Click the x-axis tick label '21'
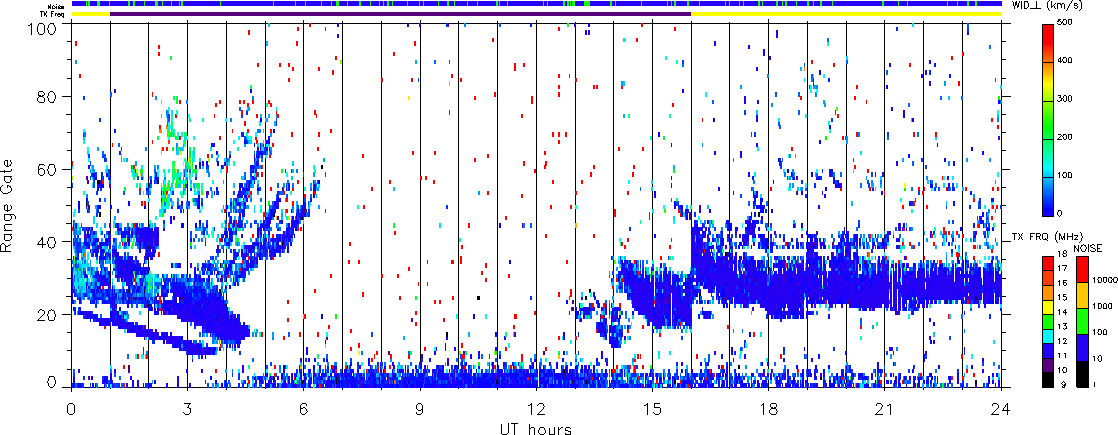Image resolution: width=1118 pixels, height=435 pixels. coord(885,409)
